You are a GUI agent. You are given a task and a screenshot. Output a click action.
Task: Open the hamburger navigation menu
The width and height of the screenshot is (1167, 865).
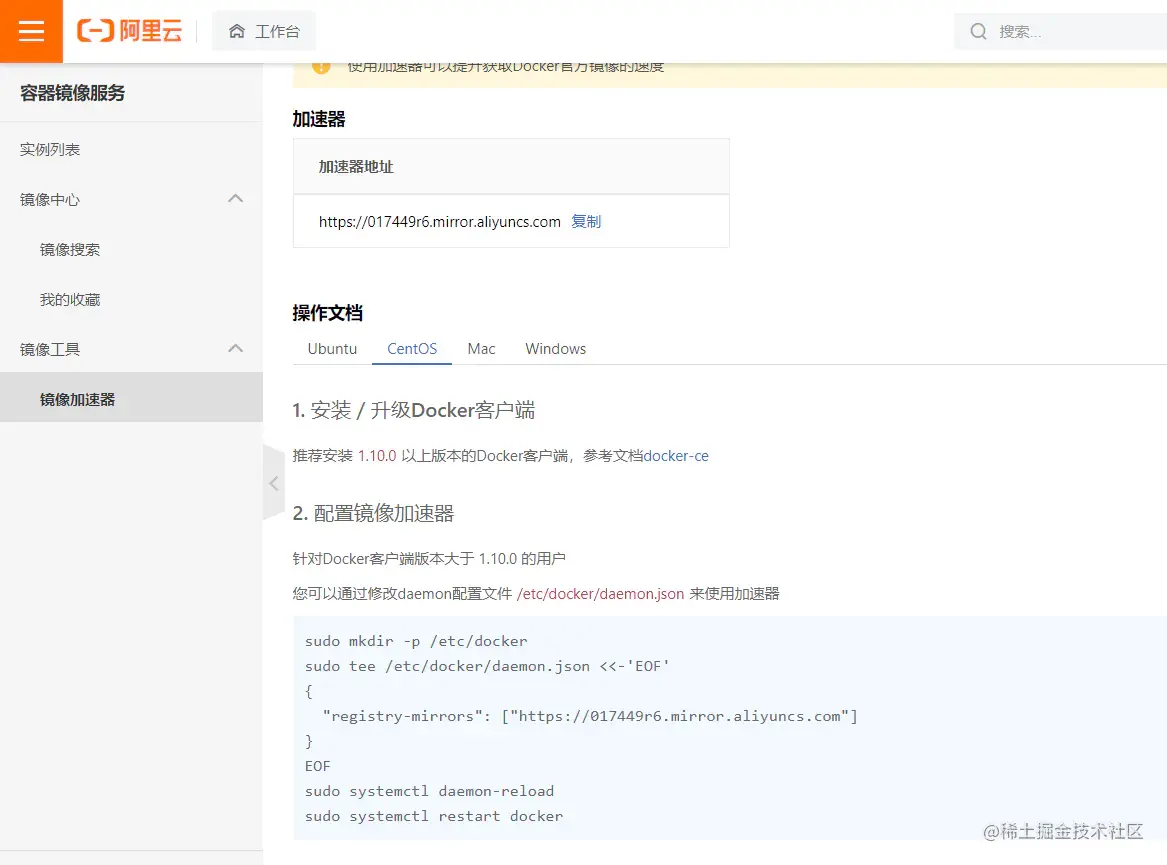(31, 31)
